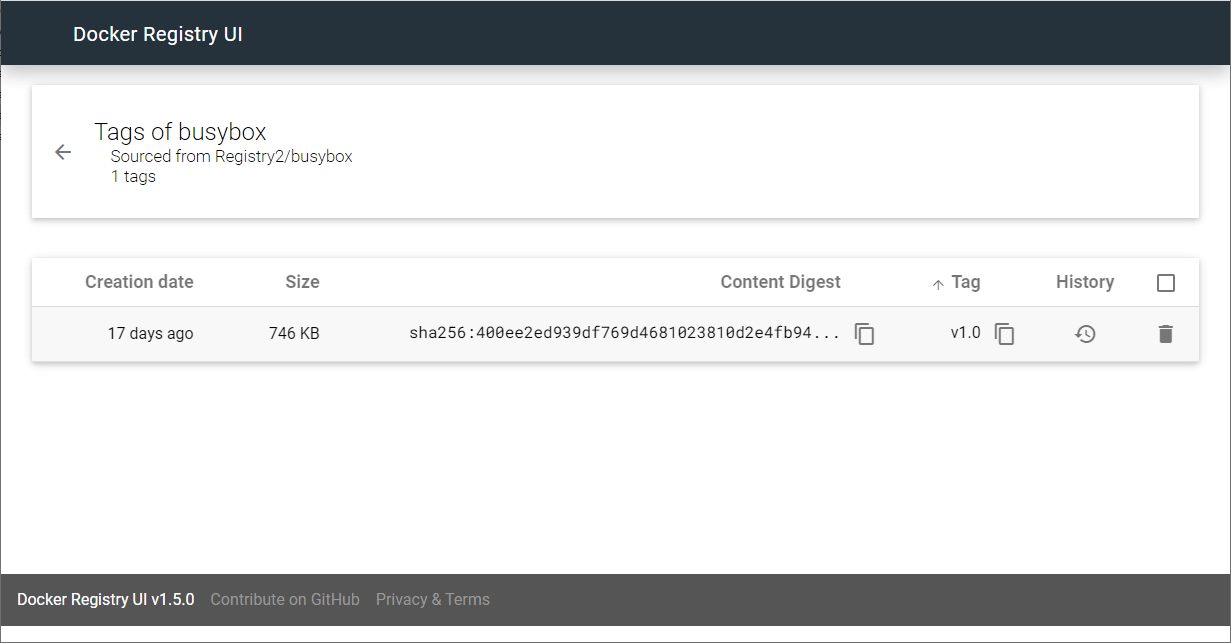The width and height of the screenshot is (1231, 643).
Task: Click the v1.0 tag text
Action: coord(965,333)
